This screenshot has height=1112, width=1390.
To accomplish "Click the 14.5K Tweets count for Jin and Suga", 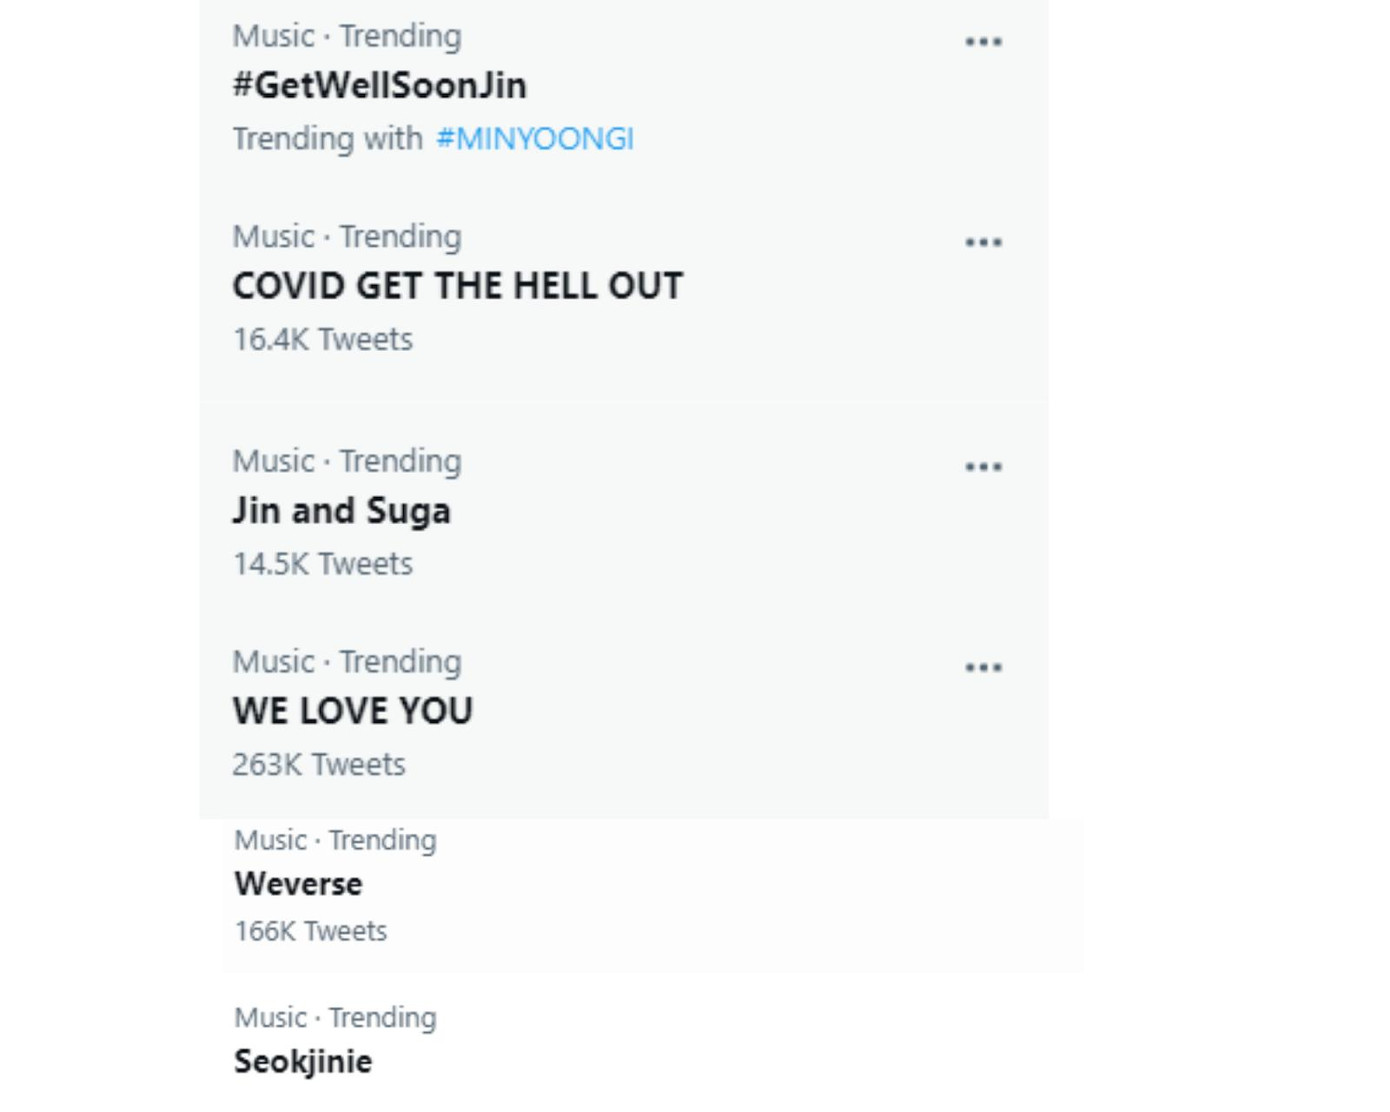I will 322,563.
